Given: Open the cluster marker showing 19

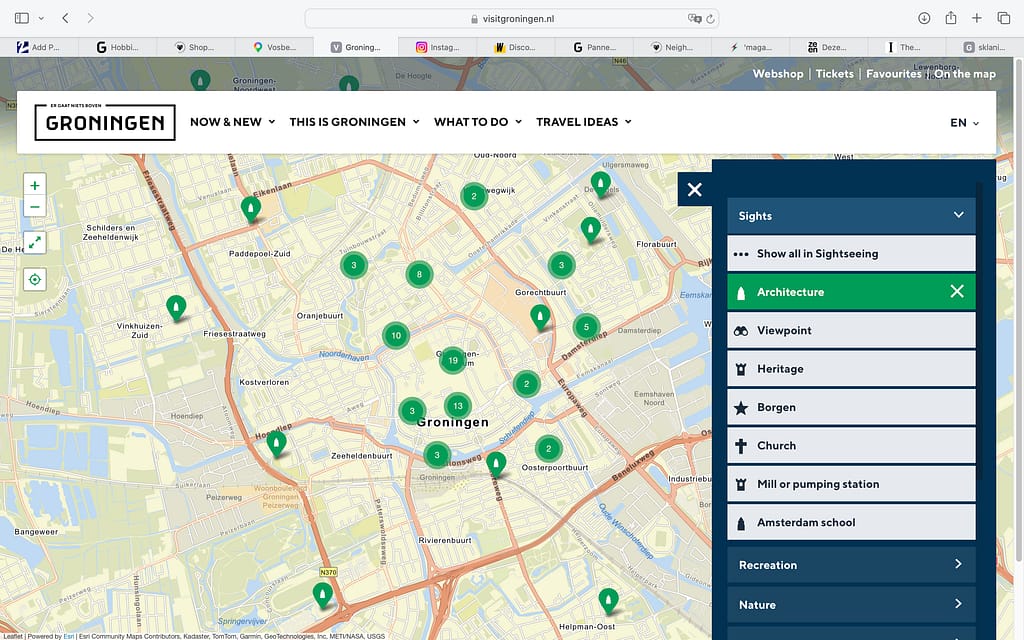Looking at the screenshot, I should tap(453, 361).
